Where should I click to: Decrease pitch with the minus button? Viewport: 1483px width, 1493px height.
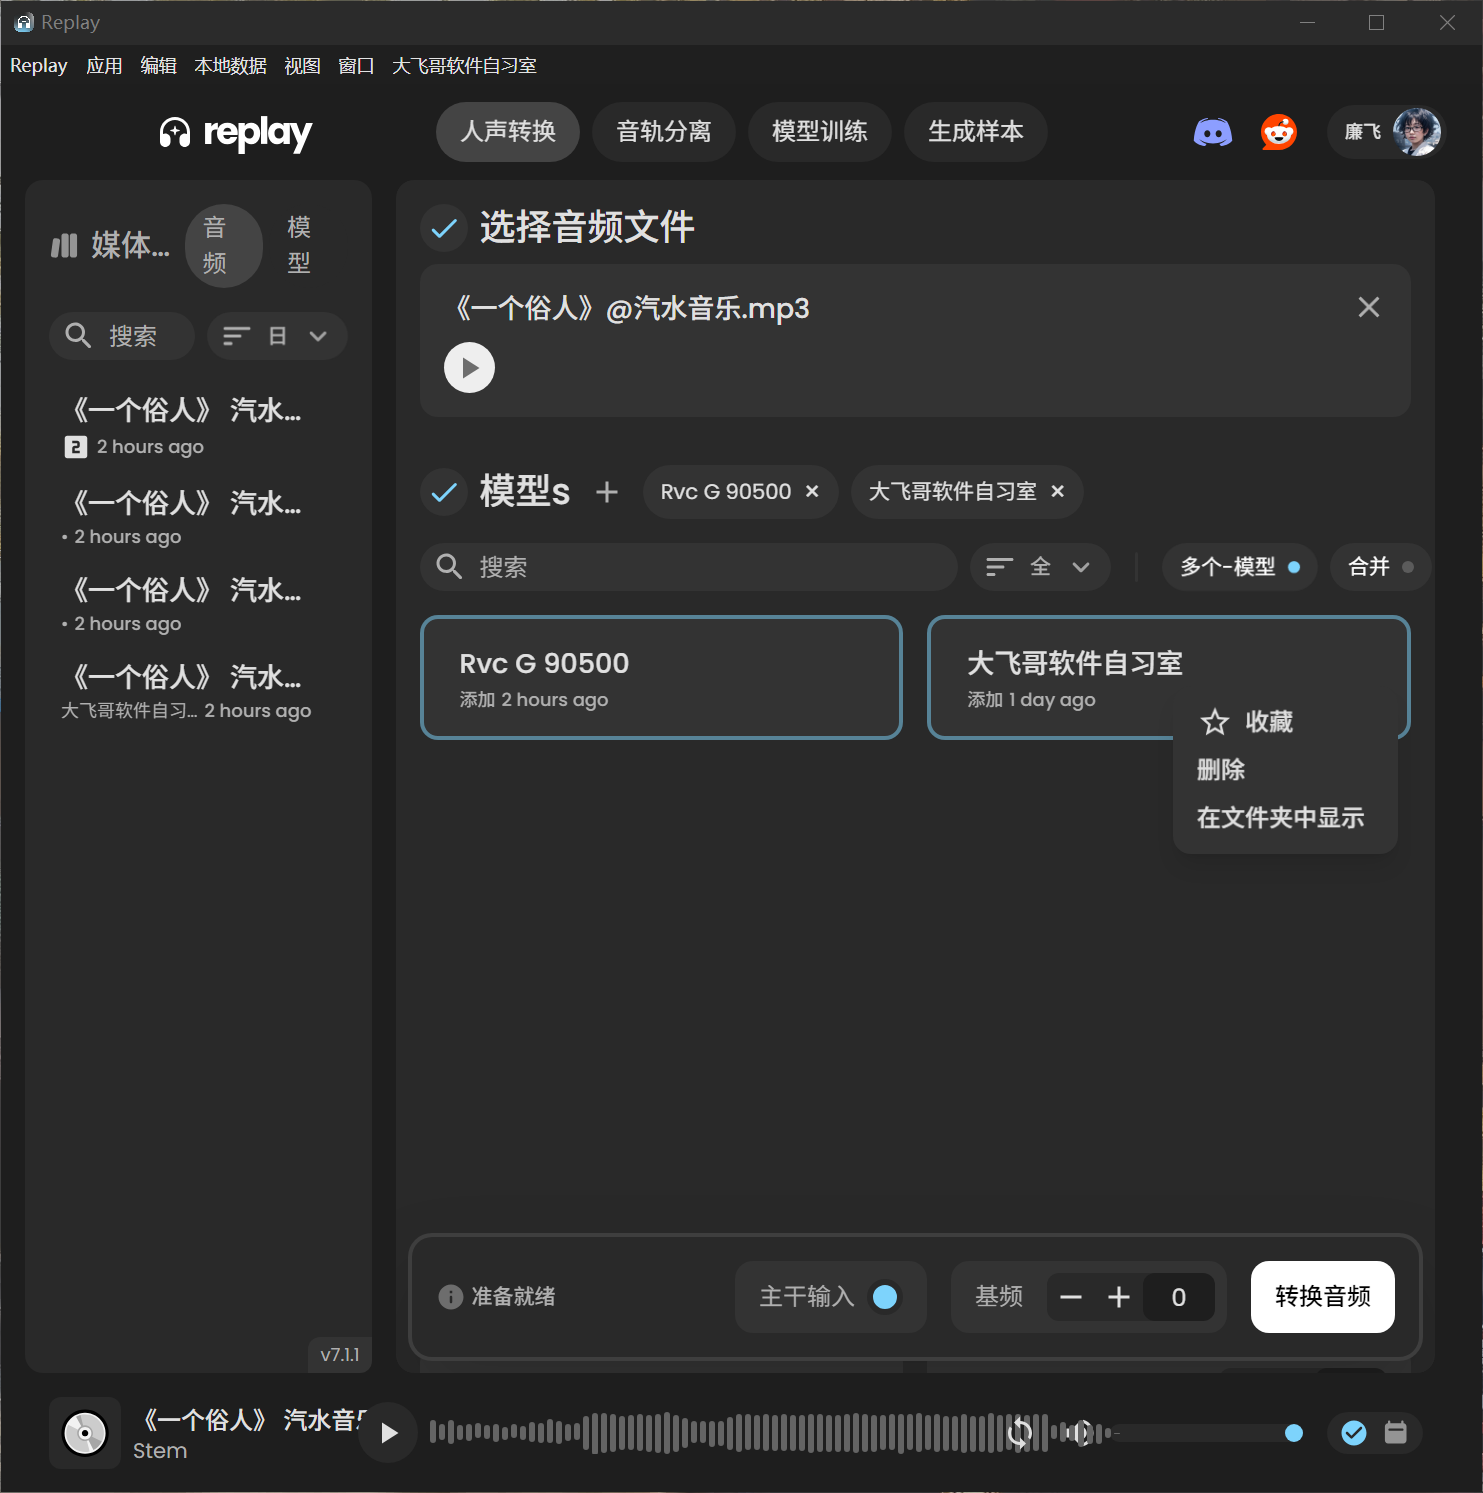[x=1071, y=1297]
